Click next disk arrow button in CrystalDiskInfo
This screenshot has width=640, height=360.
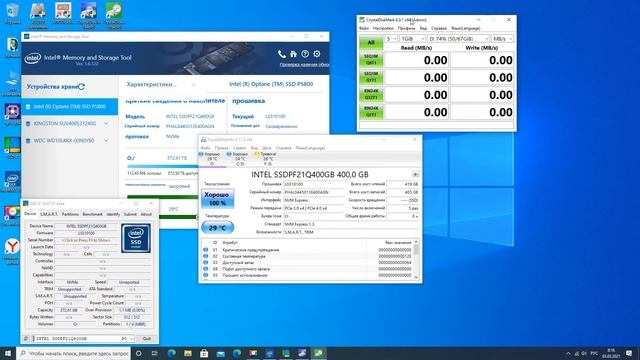[416, 174]
